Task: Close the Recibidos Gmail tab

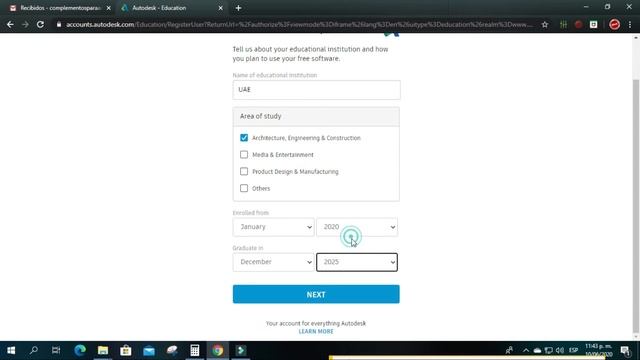Action: coord(109,8)
